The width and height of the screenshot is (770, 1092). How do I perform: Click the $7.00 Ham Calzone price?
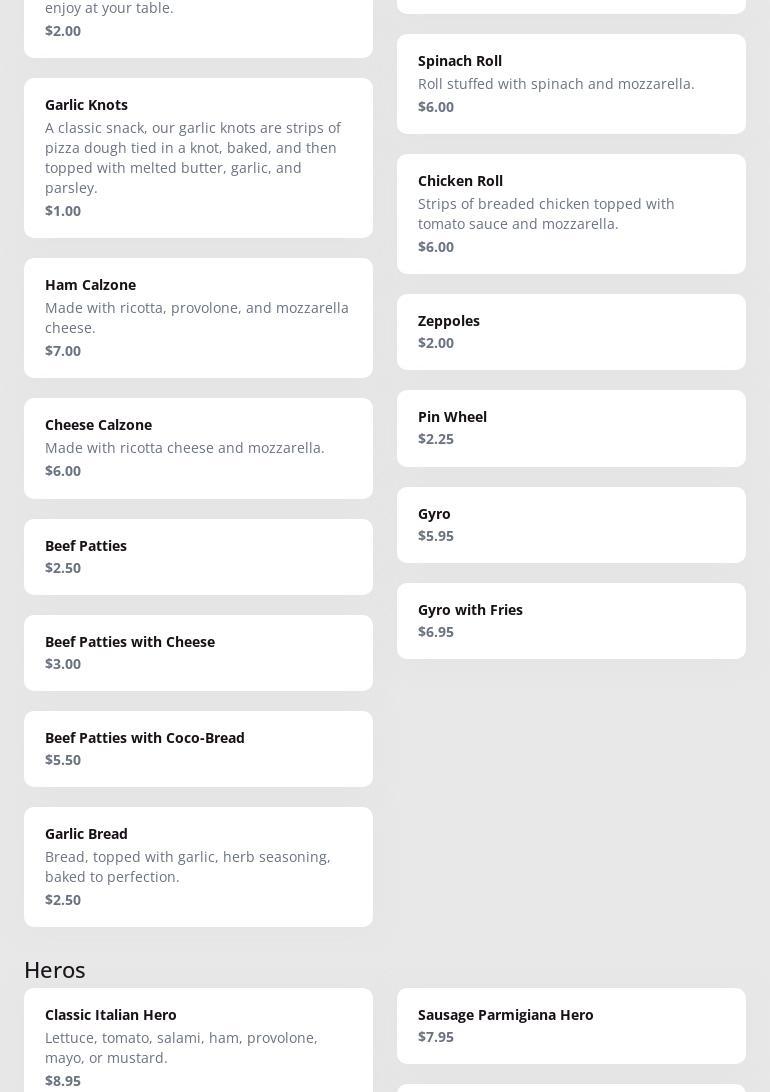pos(63,351)
